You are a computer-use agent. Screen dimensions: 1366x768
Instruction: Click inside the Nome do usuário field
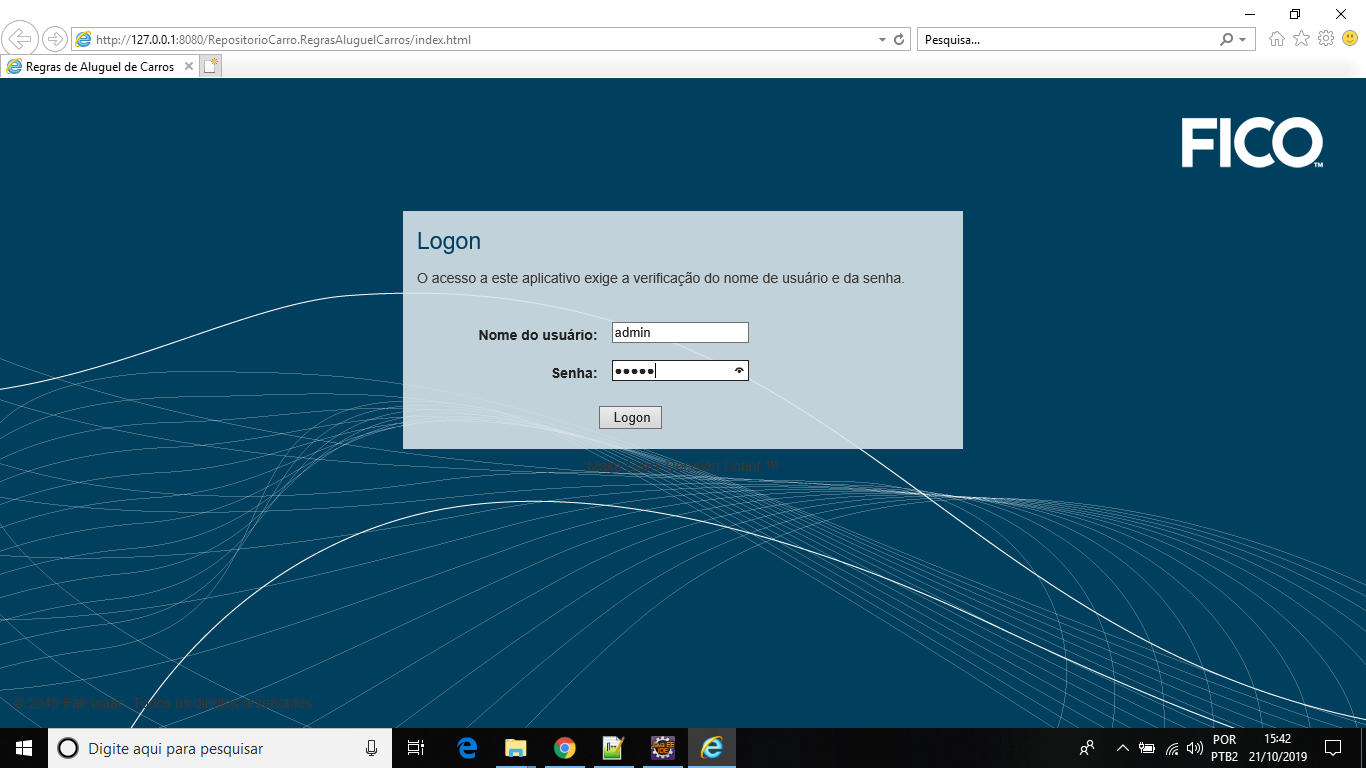click(680, 332)
